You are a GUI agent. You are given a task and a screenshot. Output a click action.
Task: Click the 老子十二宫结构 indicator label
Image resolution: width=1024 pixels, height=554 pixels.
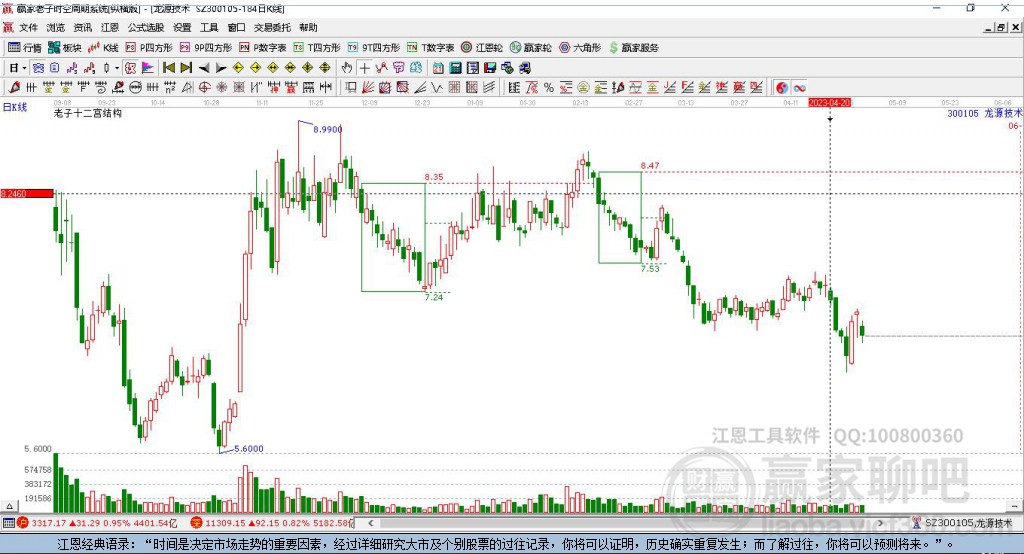point(88,113)
